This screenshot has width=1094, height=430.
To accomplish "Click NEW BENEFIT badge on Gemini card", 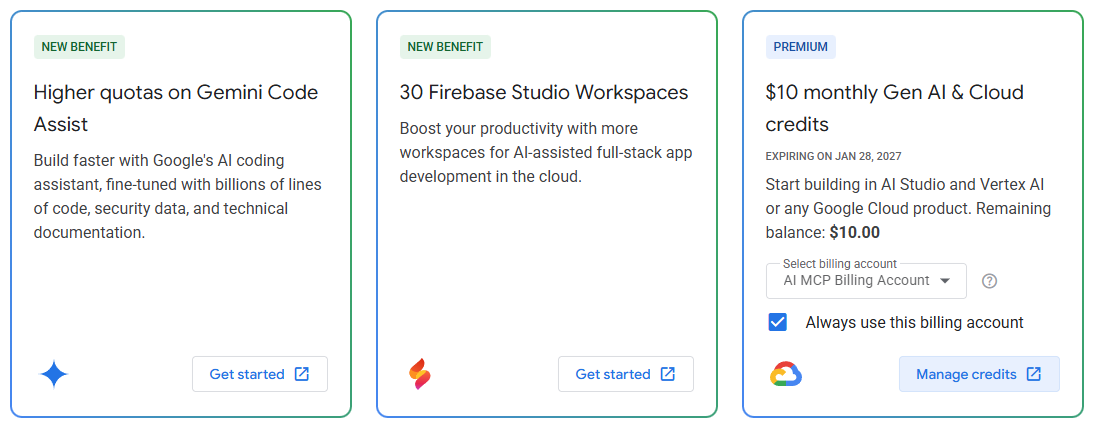I will tap(79, 46).
